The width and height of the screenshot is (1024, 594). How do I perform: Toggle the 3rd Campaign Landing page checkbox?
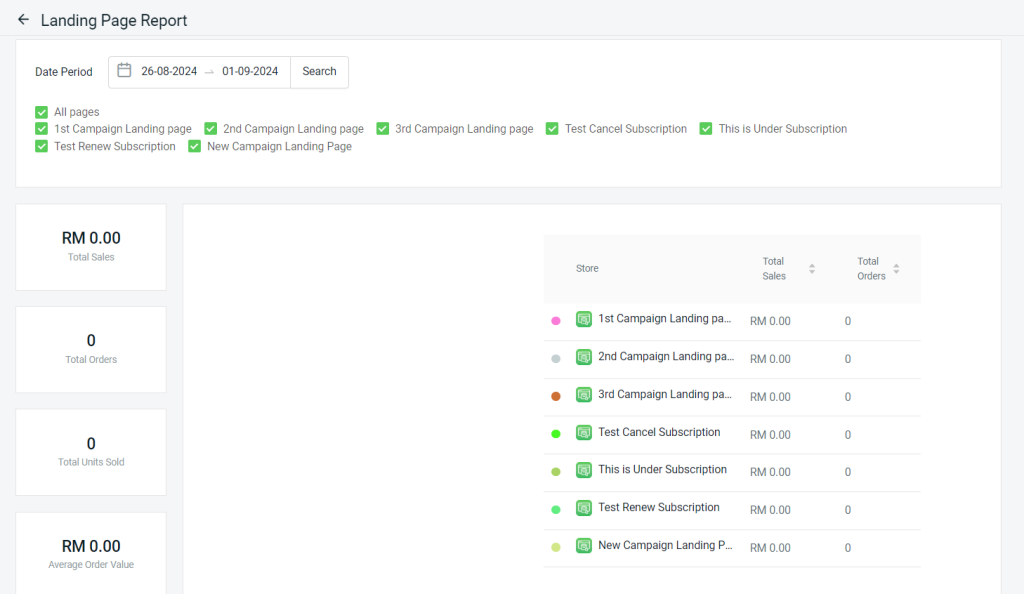[383, 129]
